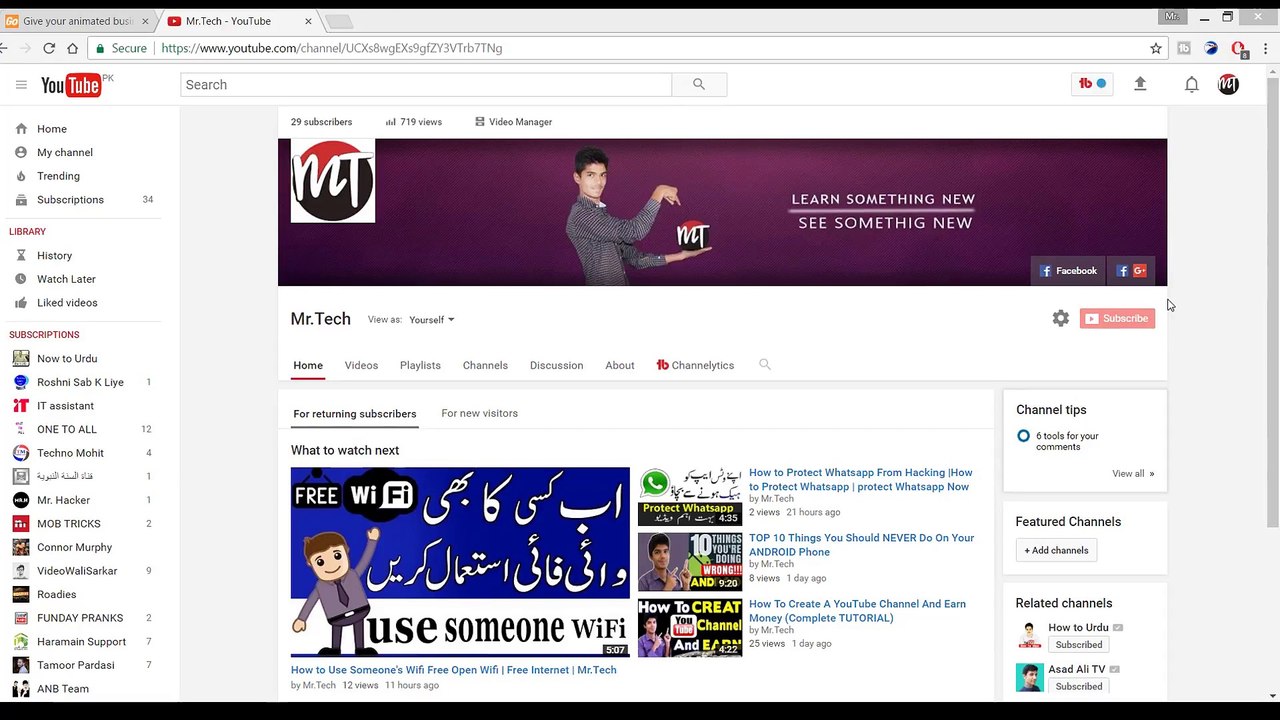The width and height of the screenshot is (1280, 720).
Task: Switch to the first browser tab
Action: [76, 21]
